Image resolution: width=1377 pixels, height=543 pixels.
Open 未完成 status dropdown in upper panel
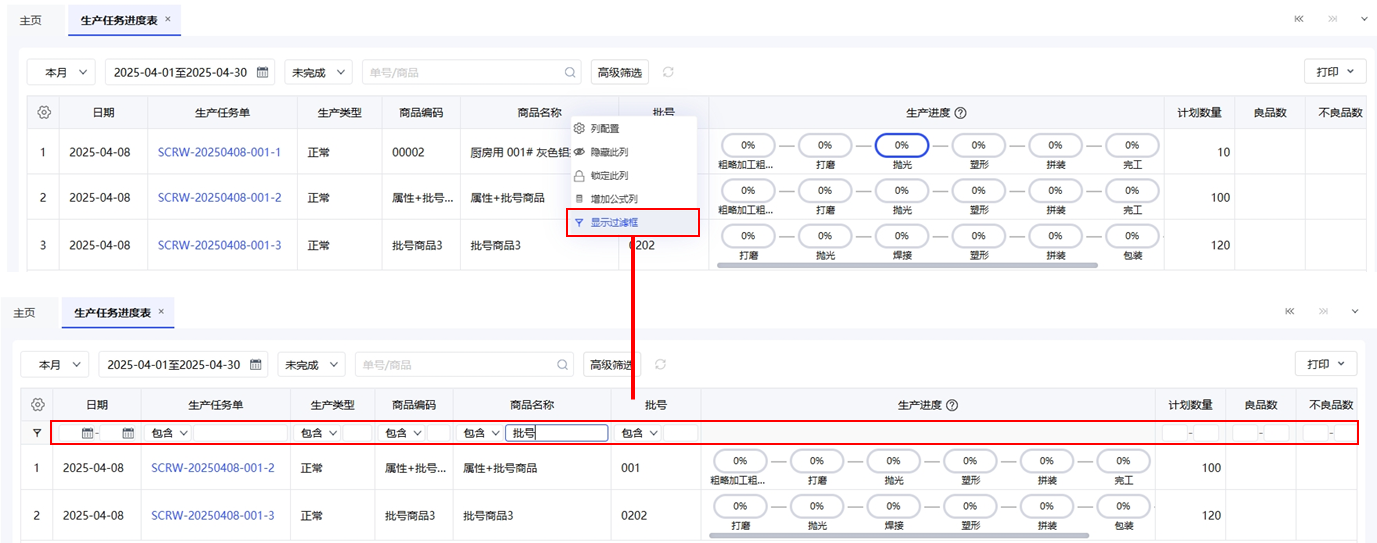click(319, 72)
